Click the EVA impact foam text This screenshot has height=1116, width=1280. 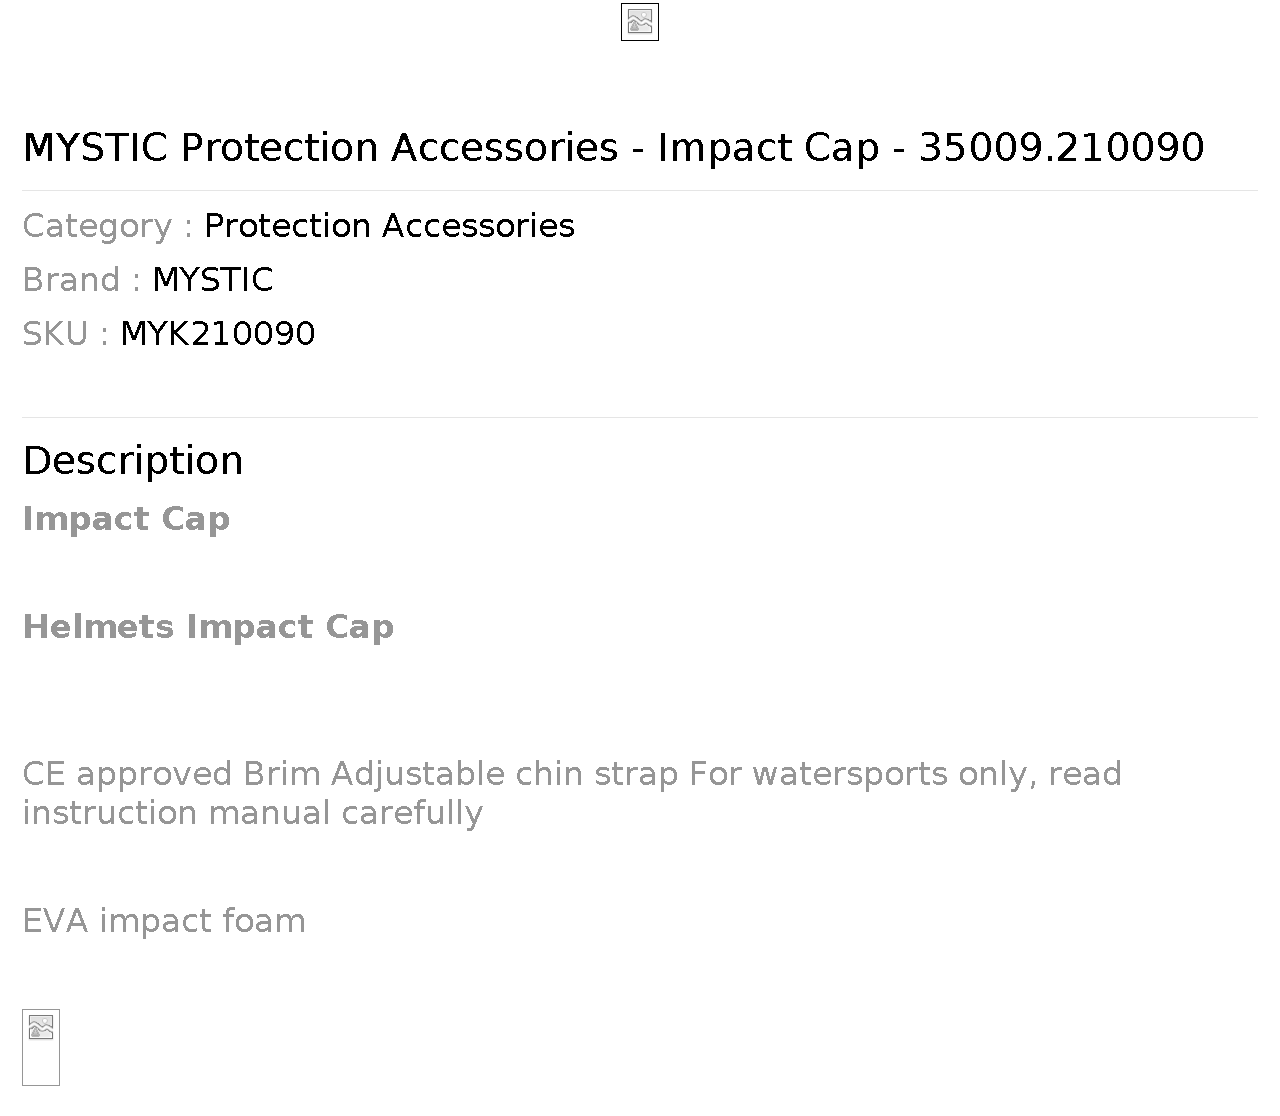point(164,921)
